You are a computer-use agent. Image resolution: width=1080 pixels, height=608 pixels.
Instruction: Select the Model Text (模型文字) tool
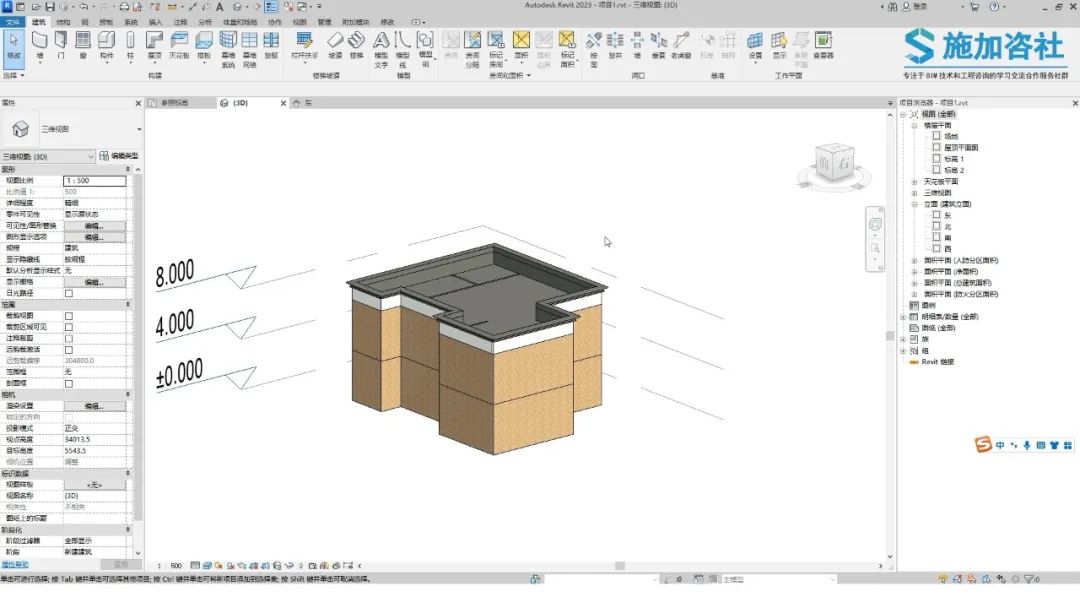[x=381, y=49]
